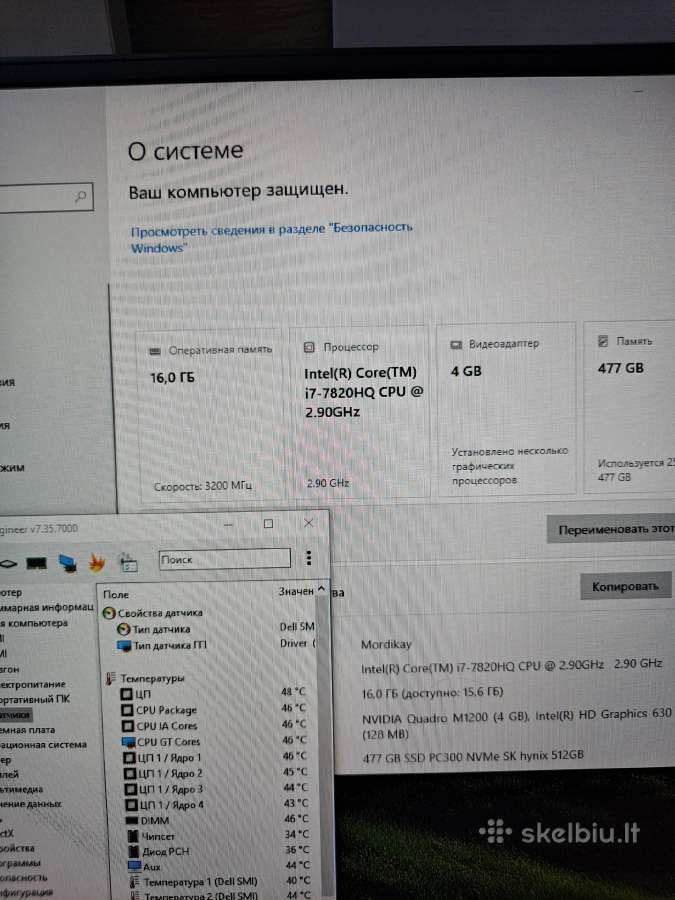Image resolution: width=675 pixels, height=900 pixels.
Task: Select the ЦП 1 / Ядро 3 row
Action: [214, 789]
